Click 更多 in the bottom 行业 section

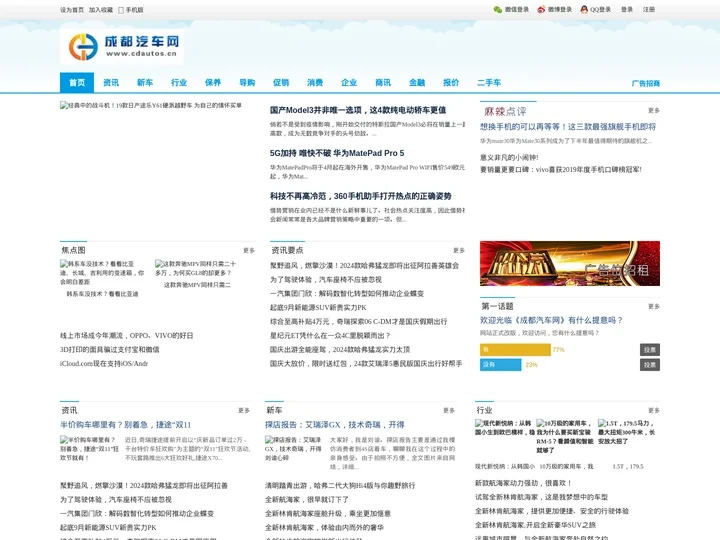click(654, 411)
